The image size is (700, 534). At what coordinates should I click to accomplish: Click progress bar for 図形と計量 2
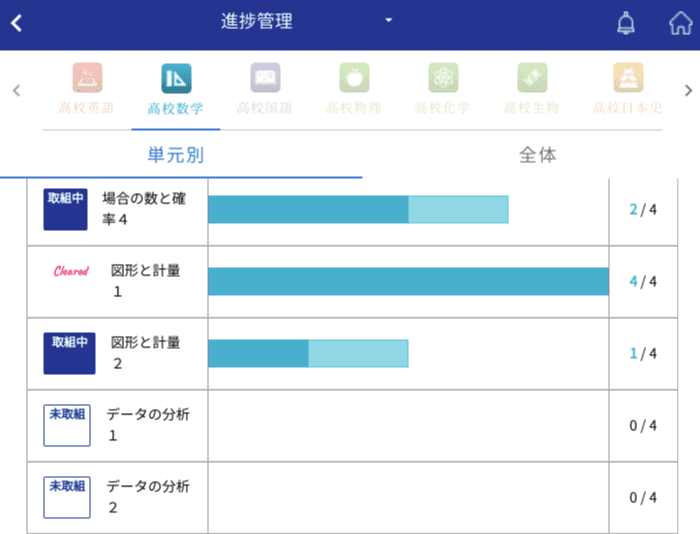(x=308, y=353)
